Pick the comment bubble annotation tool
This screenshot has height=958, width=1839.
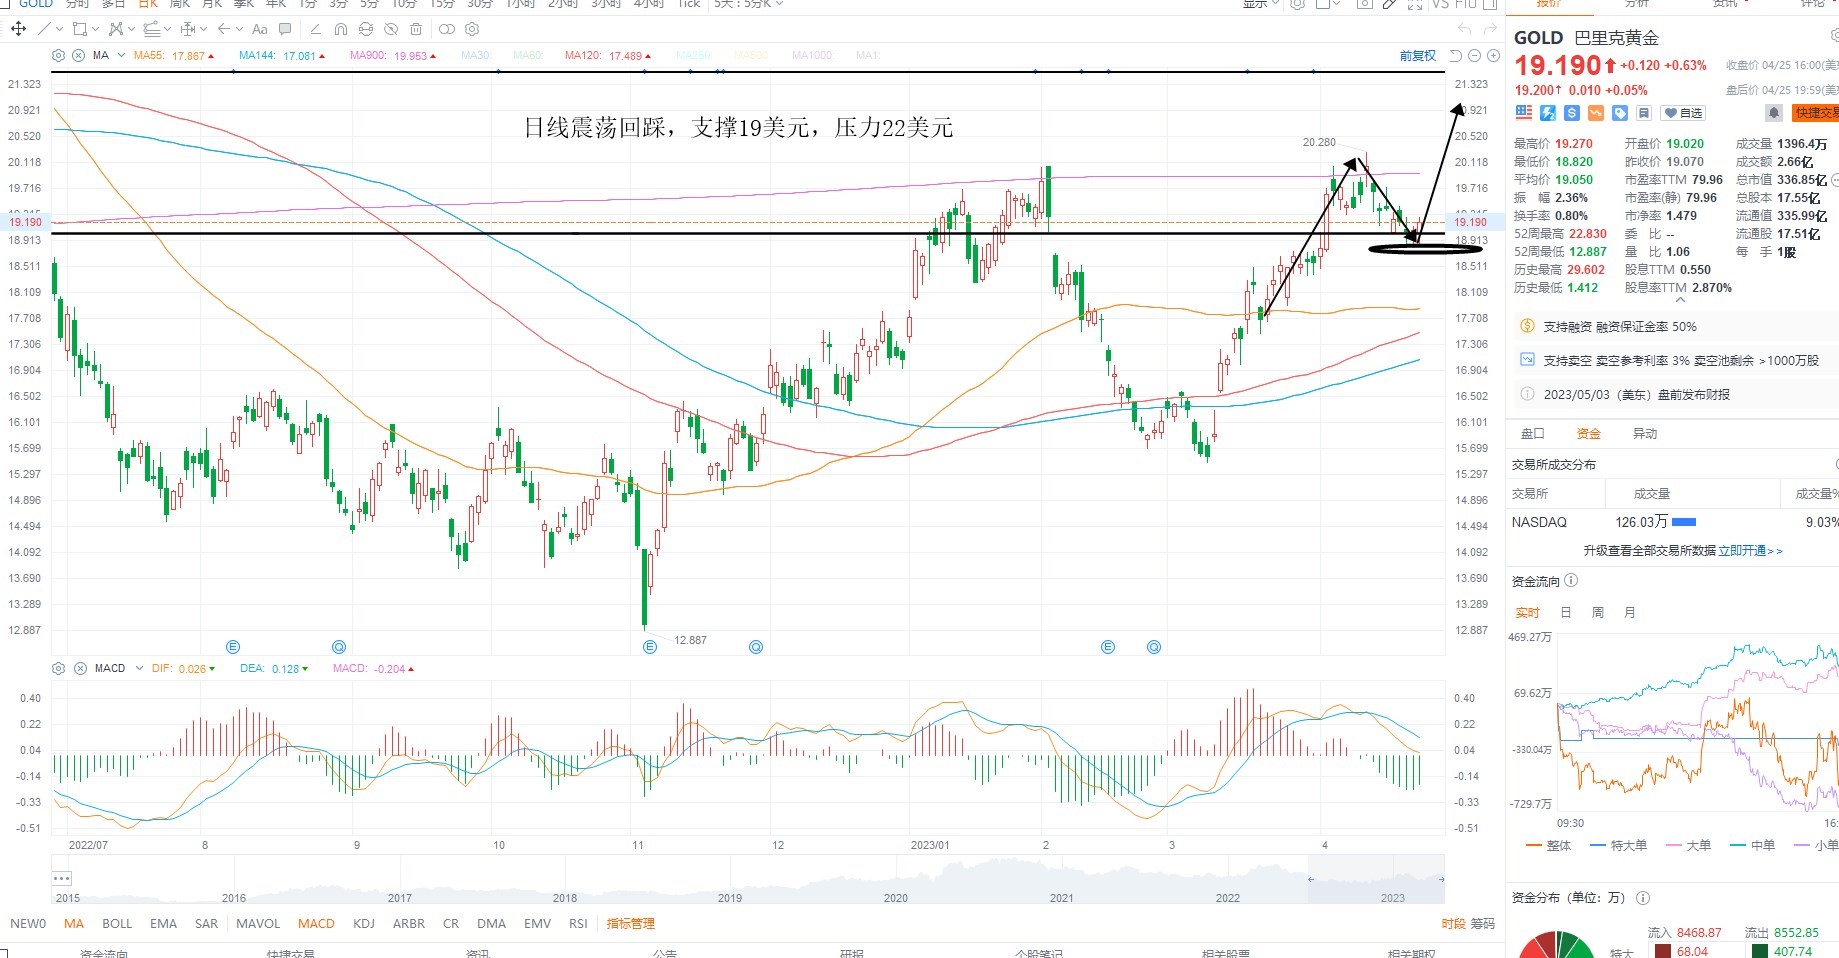click(x=286, y=29)
